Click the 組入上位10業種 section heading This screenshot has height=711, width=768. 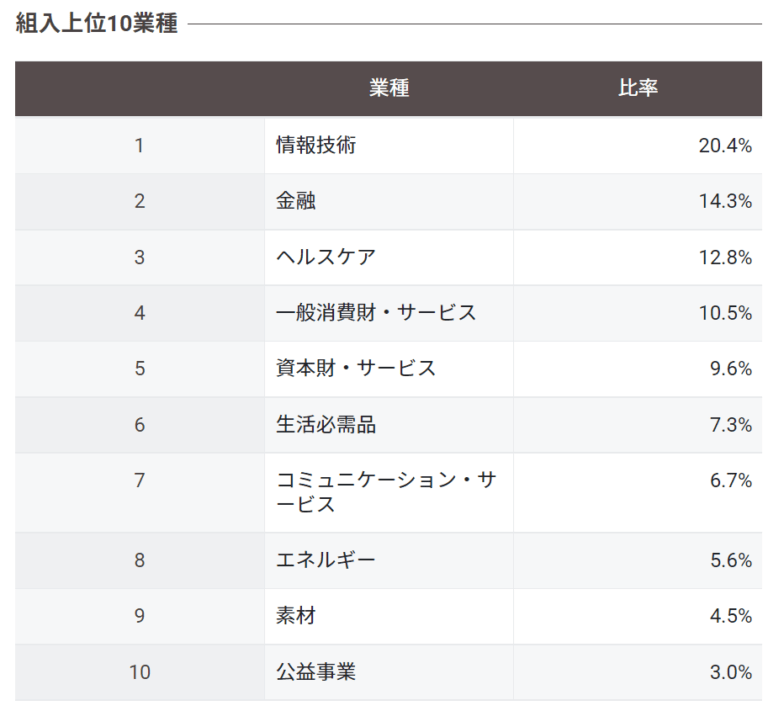97,24
